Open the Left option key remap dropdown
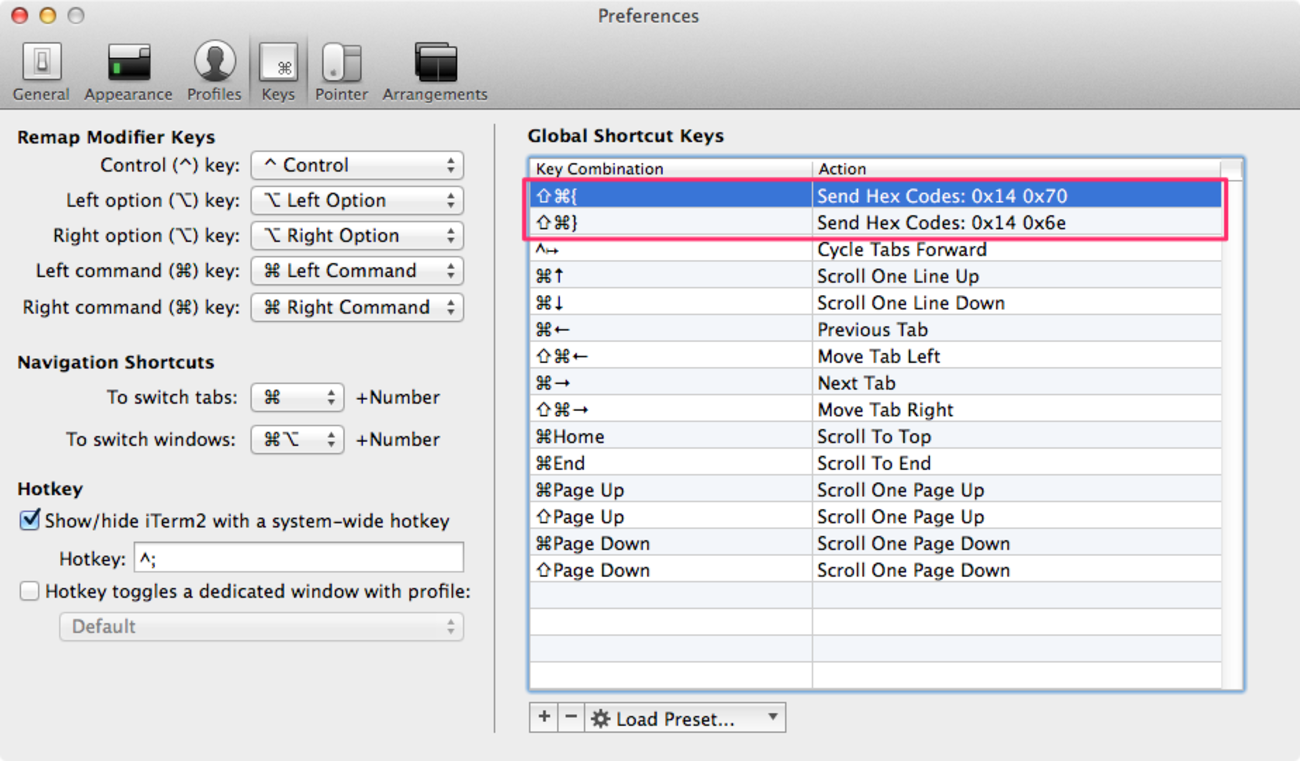The width and height of the screenshot is (1300, 761). click(357, 201)
